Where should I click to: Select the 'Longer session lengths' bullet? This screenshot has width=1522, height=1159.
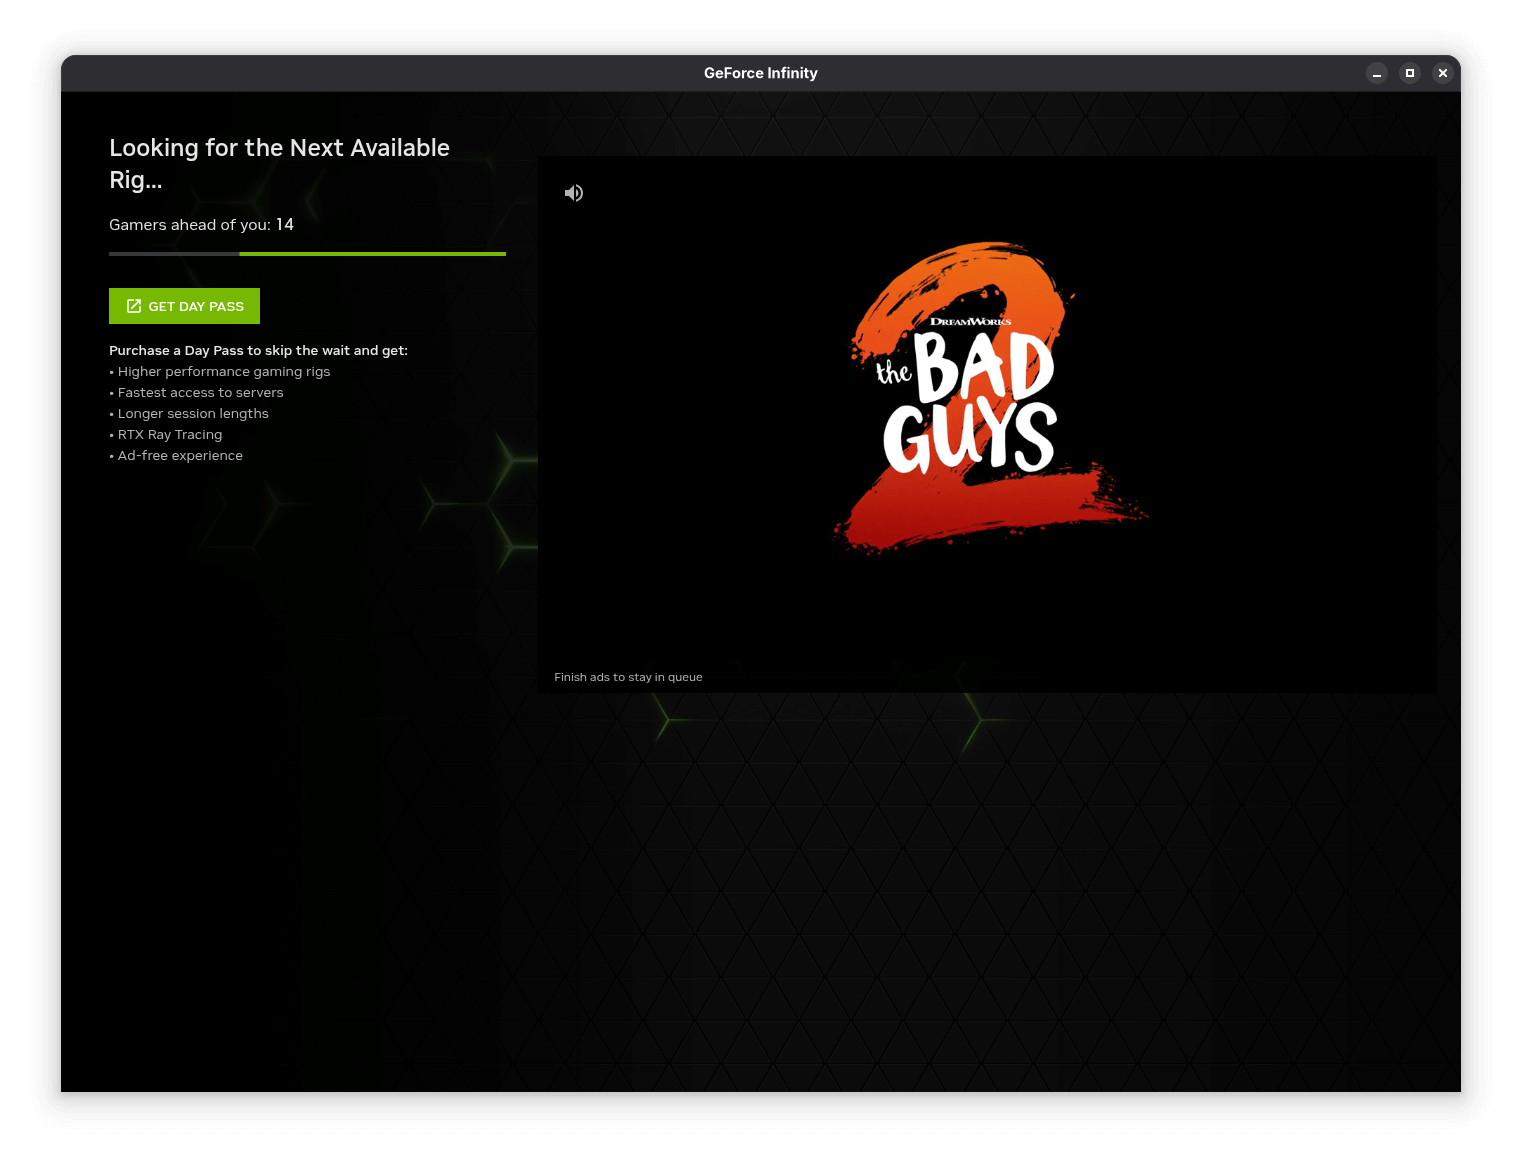(x=193, y=413)
